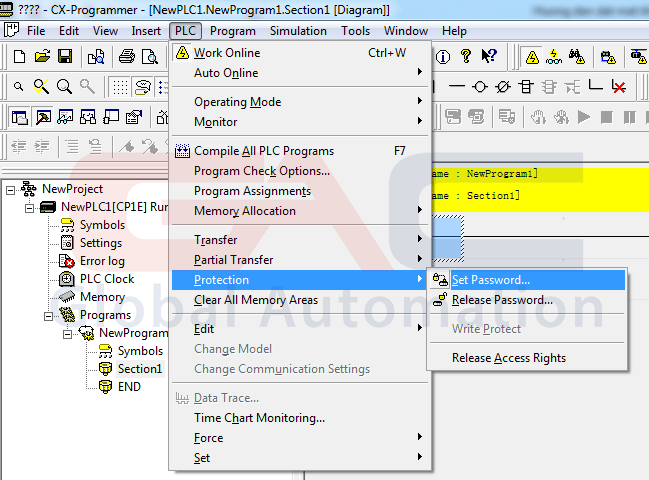
Task: Click the Zoom Out magnifier icon
Action: pyautogui.click(x=18, y=86)
